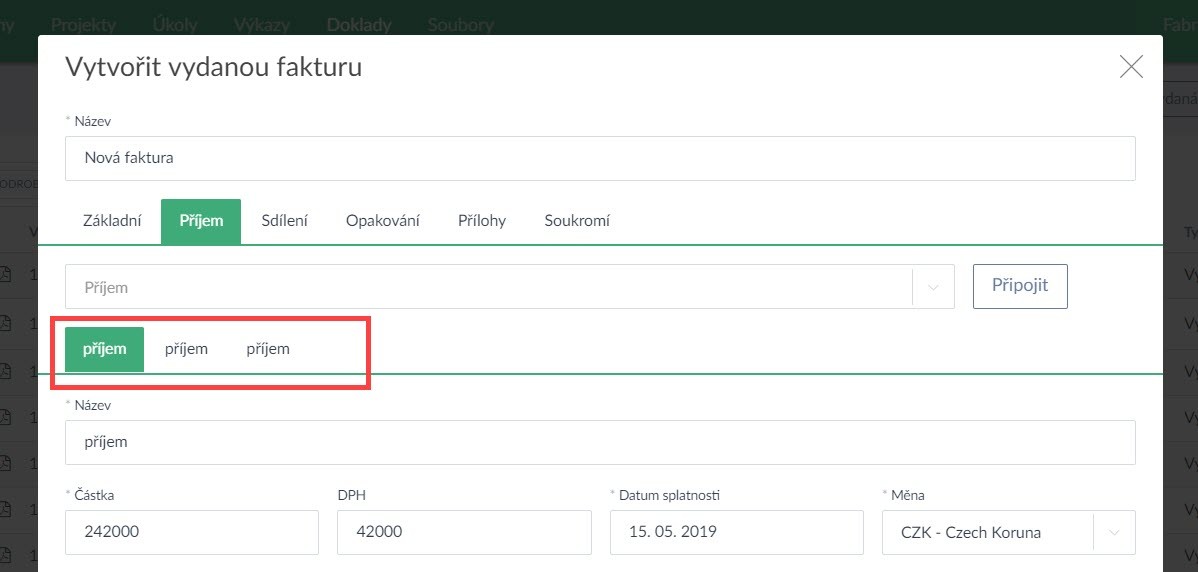Expand the Příjem combo box chevron

pyautogui.click(x=934, y=287)
